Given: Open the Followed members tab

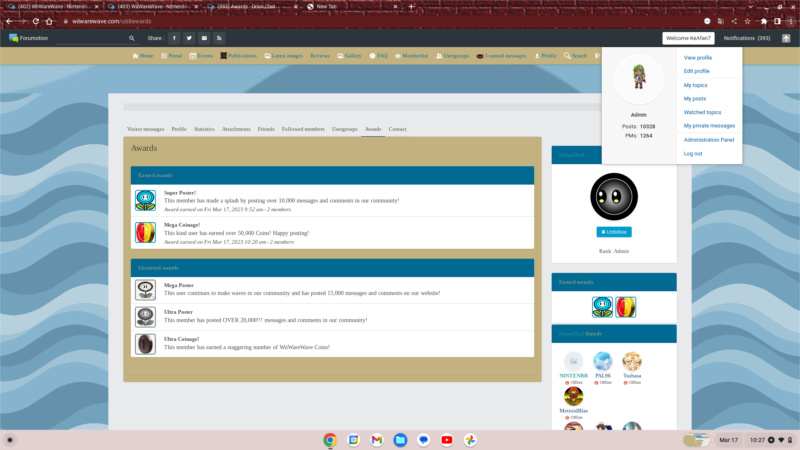Looking at the screenshot, I should tap(303, 129).
